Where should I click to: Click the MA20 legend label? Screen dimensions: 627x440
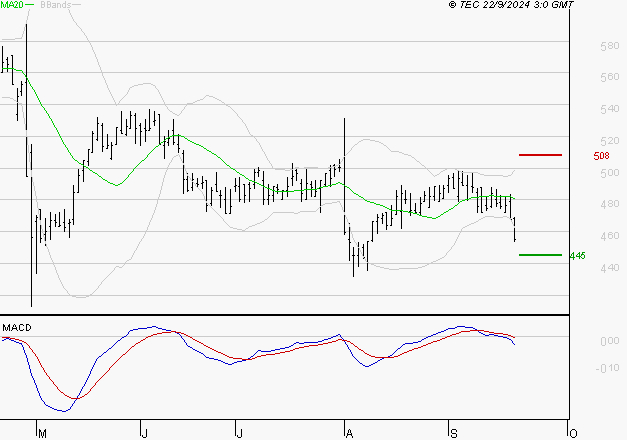[12, 5]
